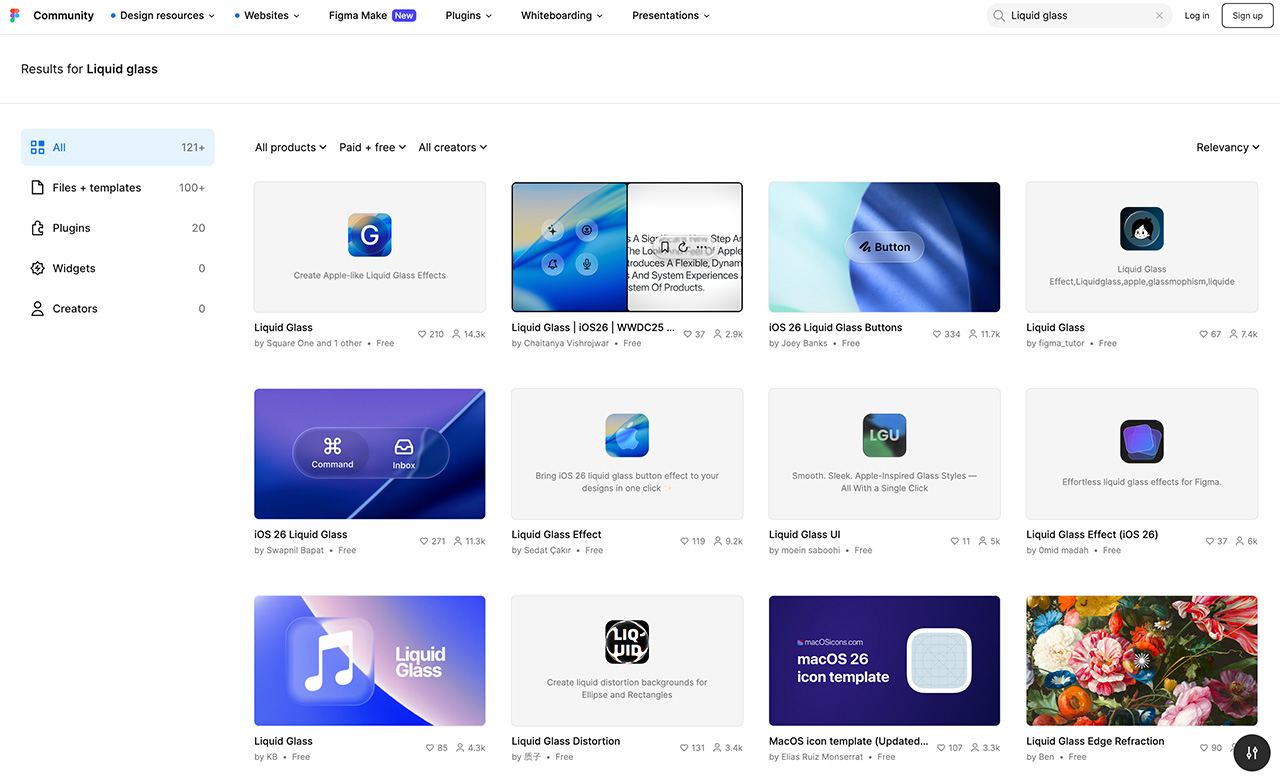Click the magnifier search icon
Viewport: 1280px width, 780px height.
999,16
